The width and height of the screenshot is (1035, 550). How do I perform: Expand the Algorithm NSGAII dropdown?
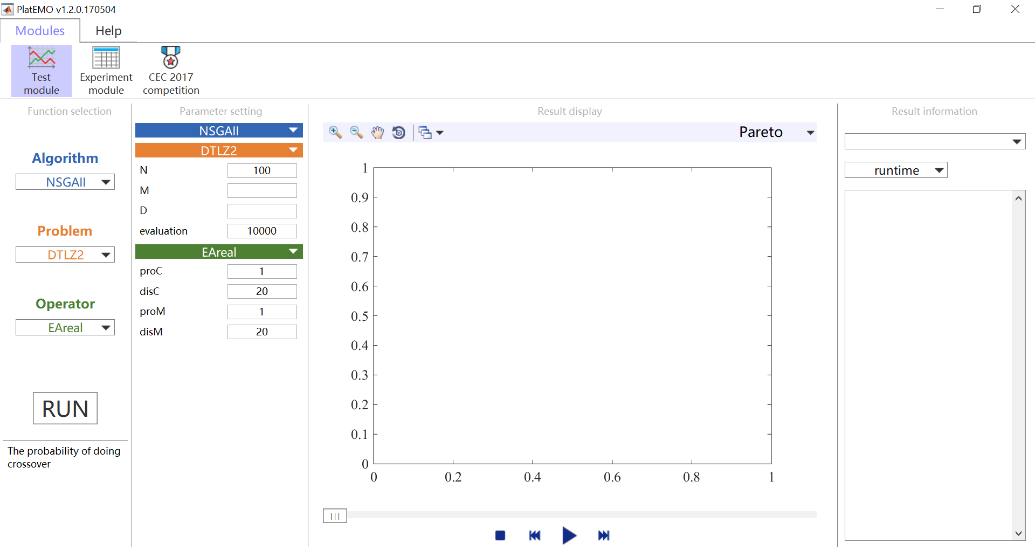point(65,182)
